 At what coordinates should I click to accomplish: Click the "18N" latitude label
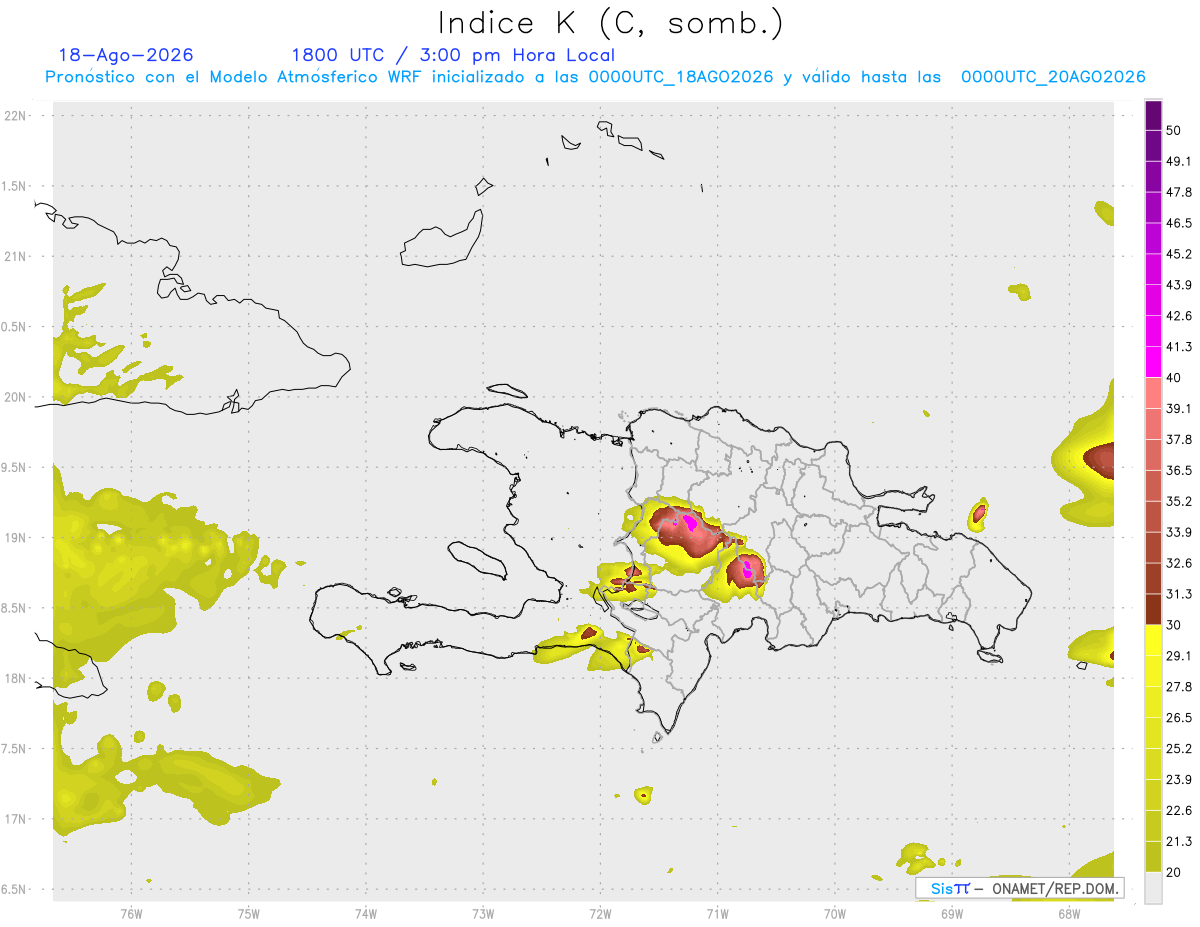15,678
